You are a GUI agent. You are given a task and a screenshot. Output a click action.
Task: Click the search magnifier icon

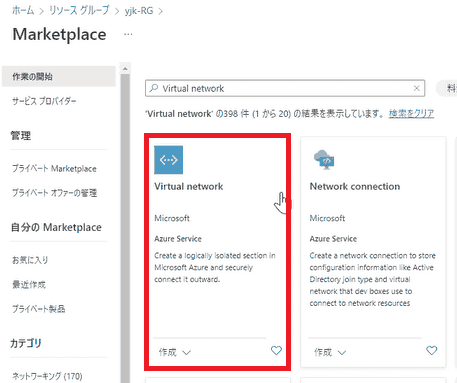[154, 88]
